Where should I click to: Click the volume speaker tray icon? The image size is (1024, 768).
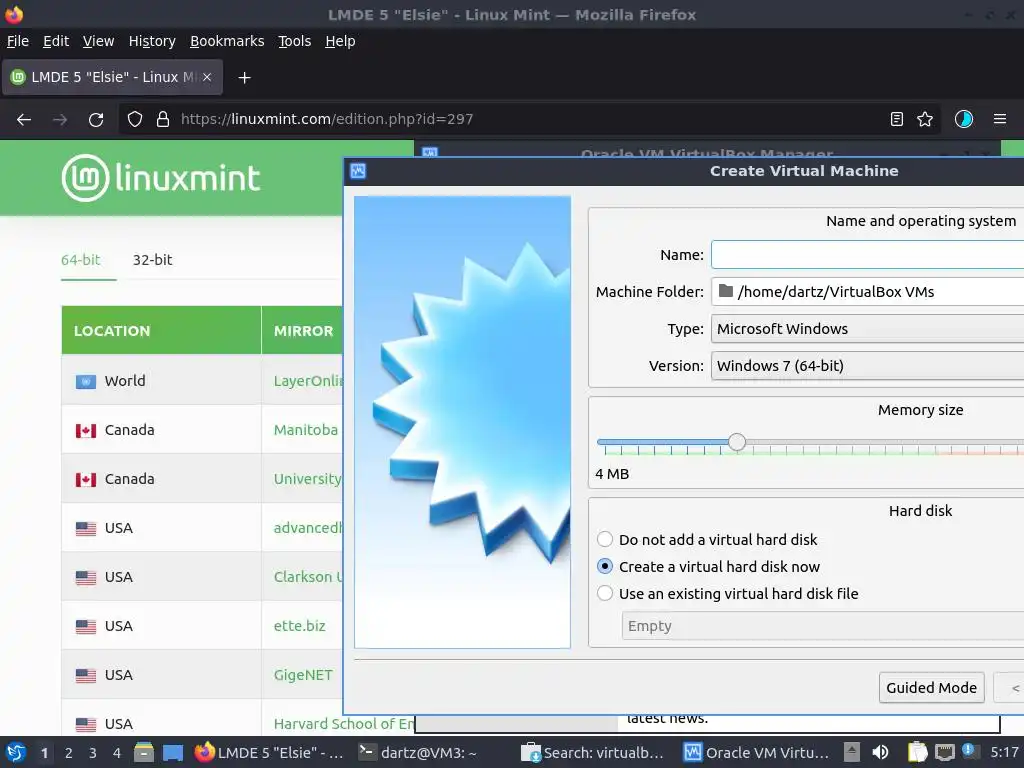tap(880, 752)
